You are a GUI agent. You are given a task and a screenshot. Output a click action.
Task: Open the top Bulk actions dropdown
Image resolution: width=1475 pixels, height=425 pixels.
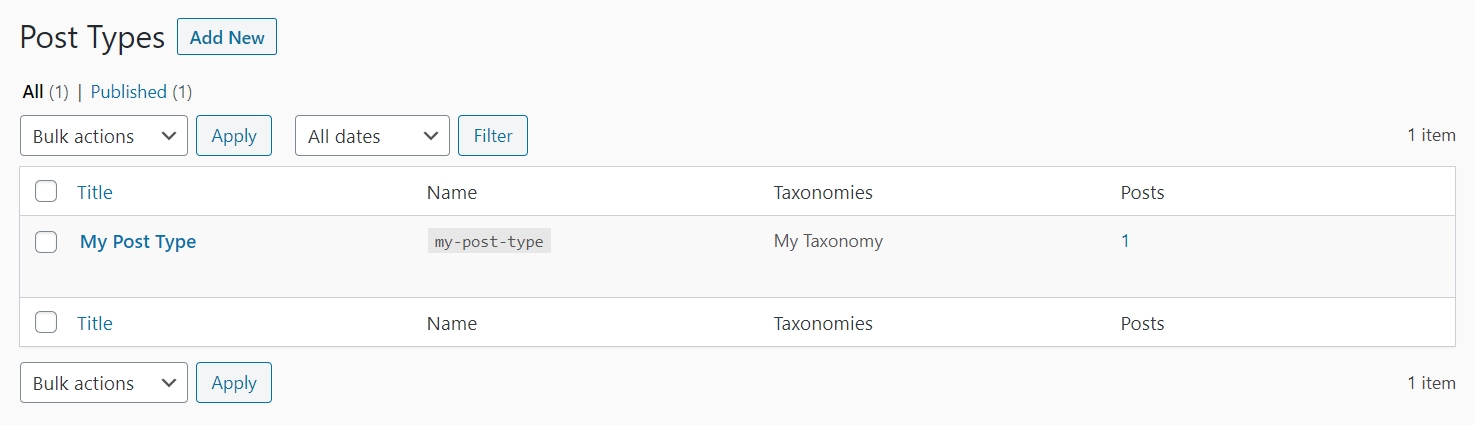coord(104,136)
